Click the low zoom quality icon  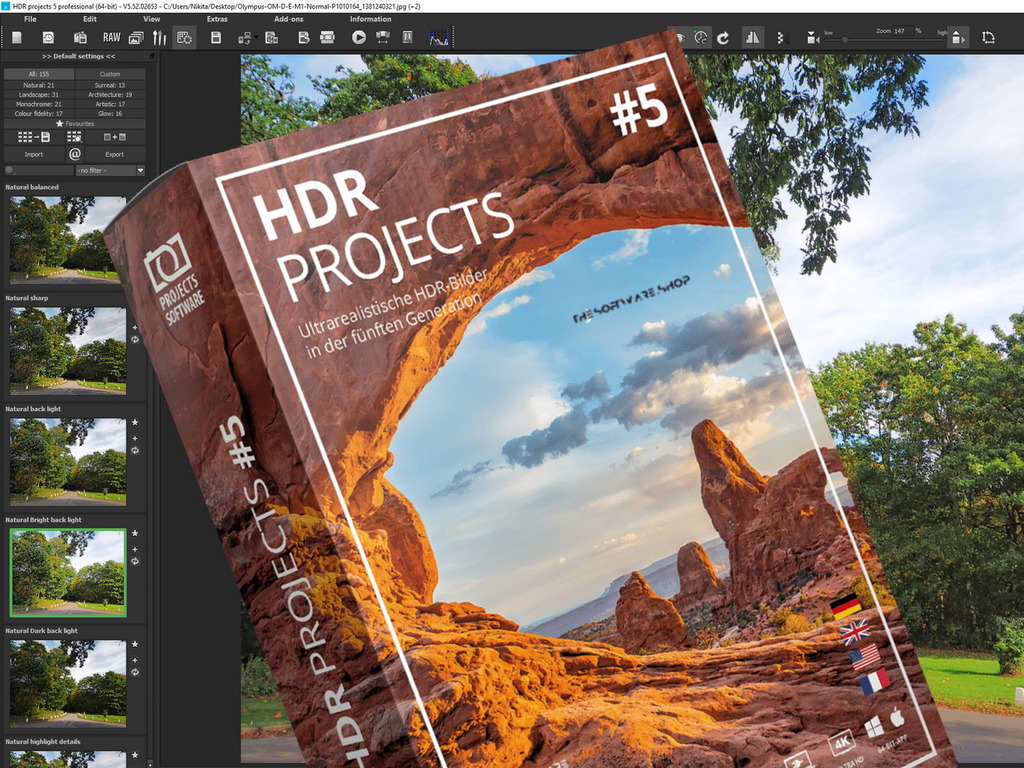[813, 38]
